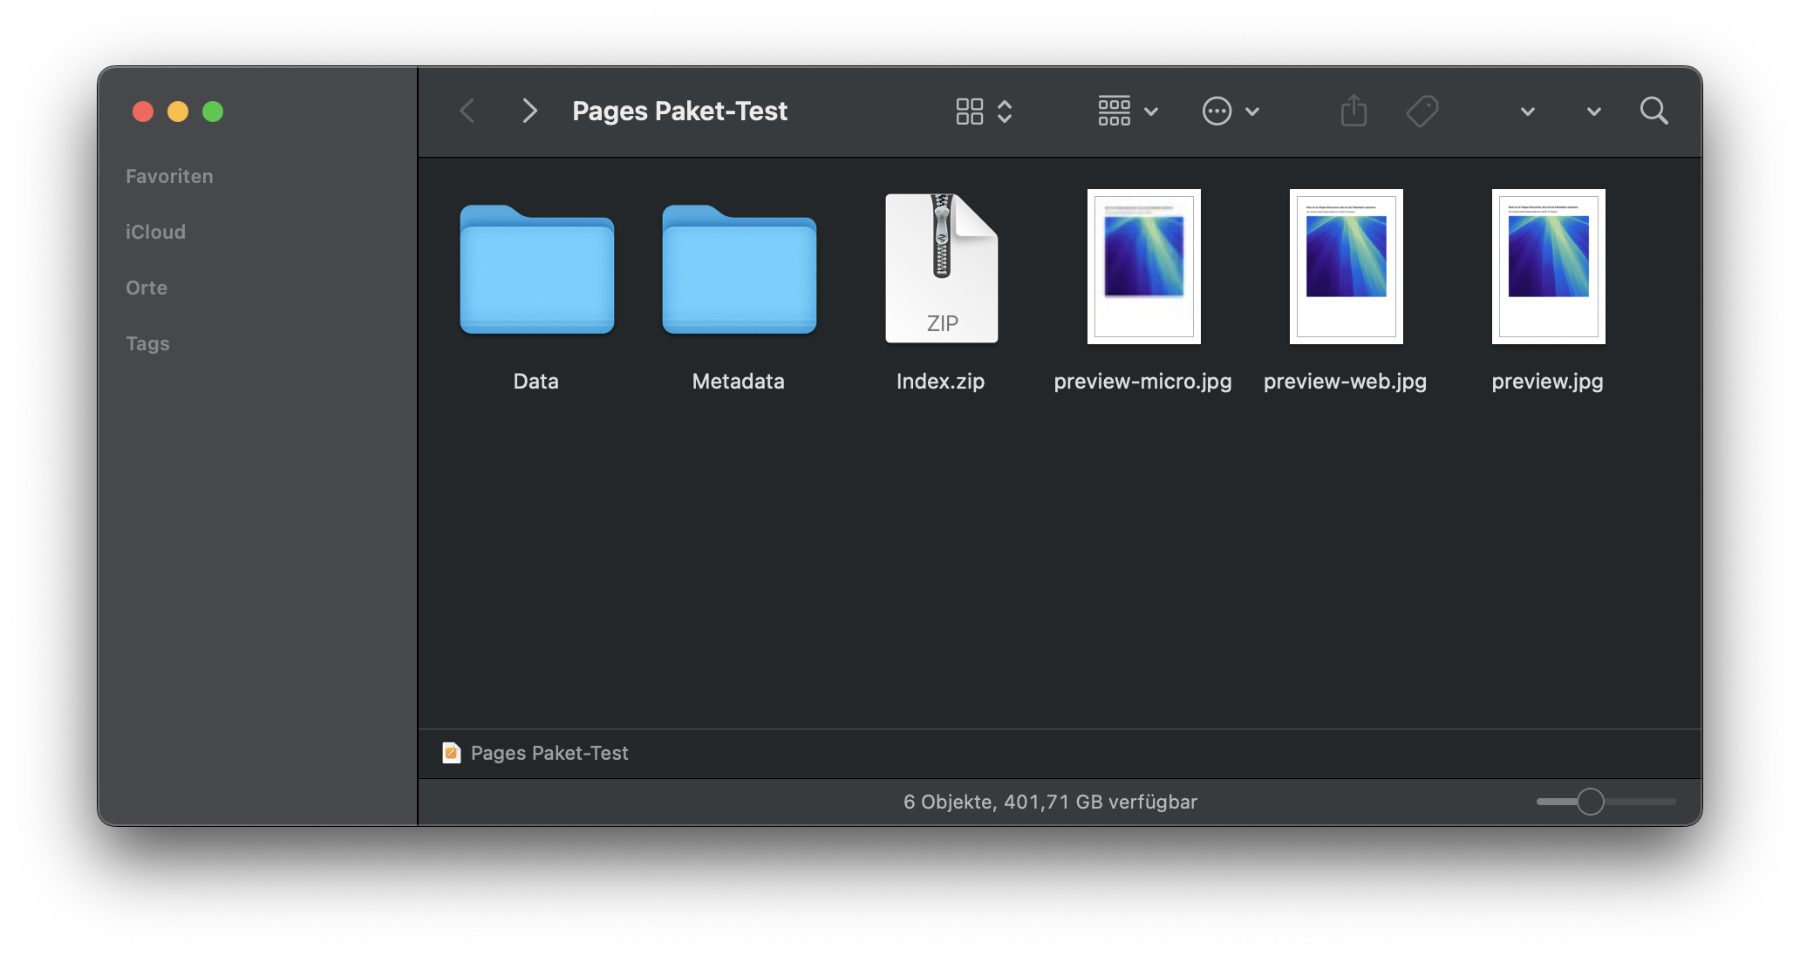The height and width of the screenshot is (955, 1800).
Task: Click the forward navigation arrow
Action: [529, 111]
